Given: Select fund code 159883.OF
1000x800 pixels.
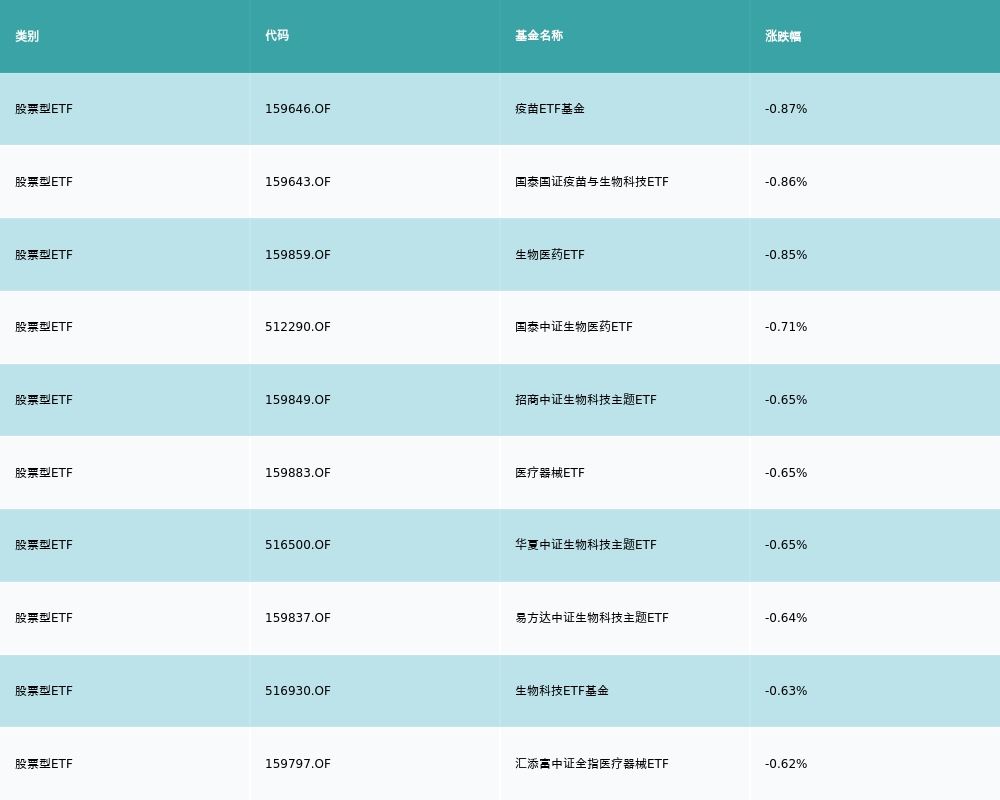Looking at the screenshot, I should coord(298,473).
